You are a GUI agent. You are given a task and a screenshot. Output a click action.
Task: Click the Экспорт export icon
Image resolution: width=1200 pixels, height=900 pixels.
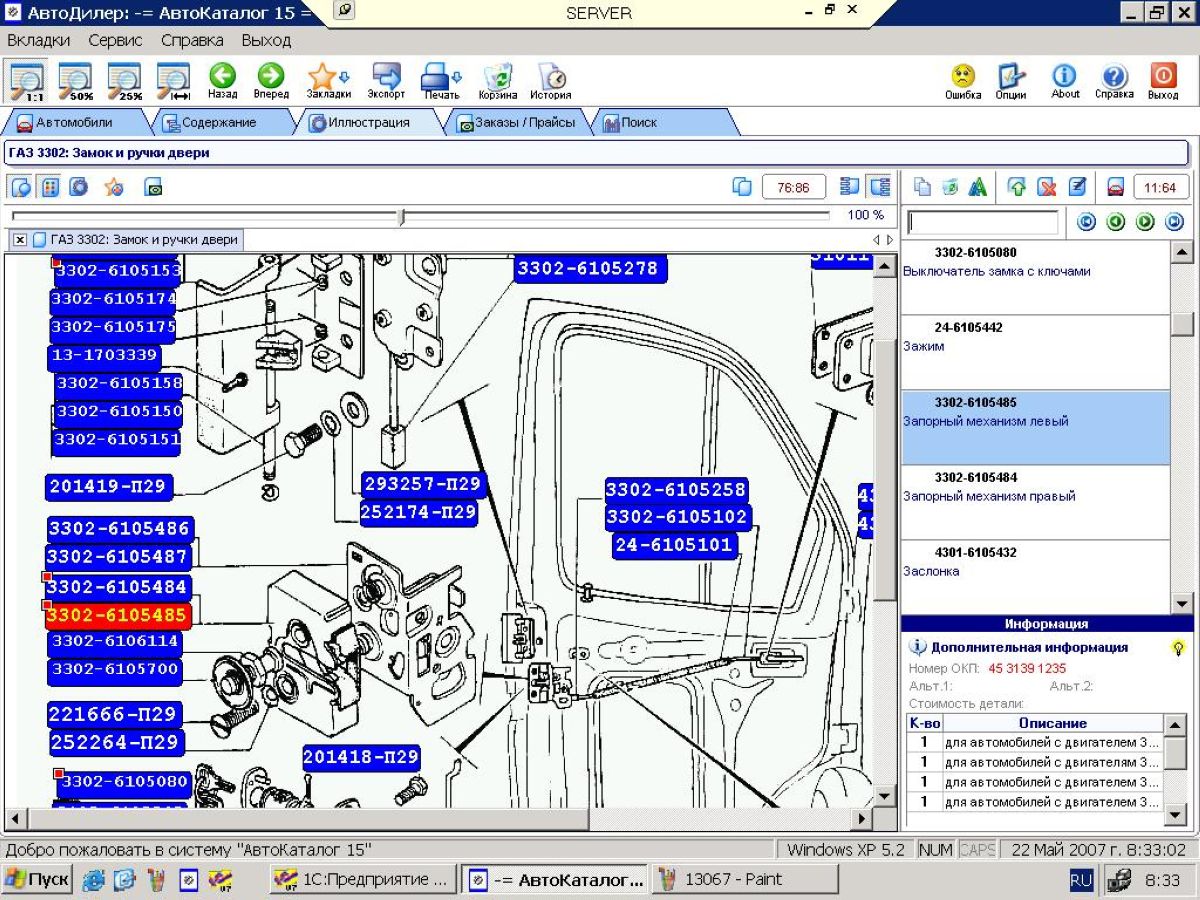click(386, 81)
